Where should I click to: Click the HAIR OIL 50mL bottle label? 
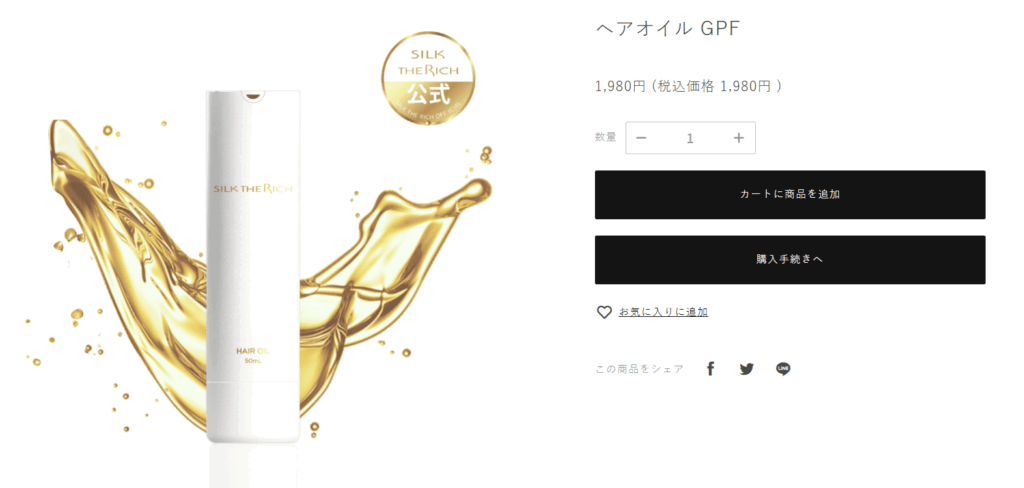tap(253, 355)
